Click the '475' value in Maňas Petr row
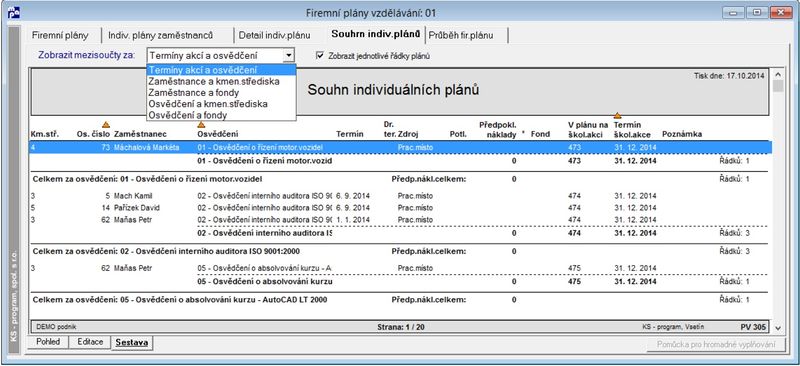Viewport: 800px width, 366px height. click(574, 268)
